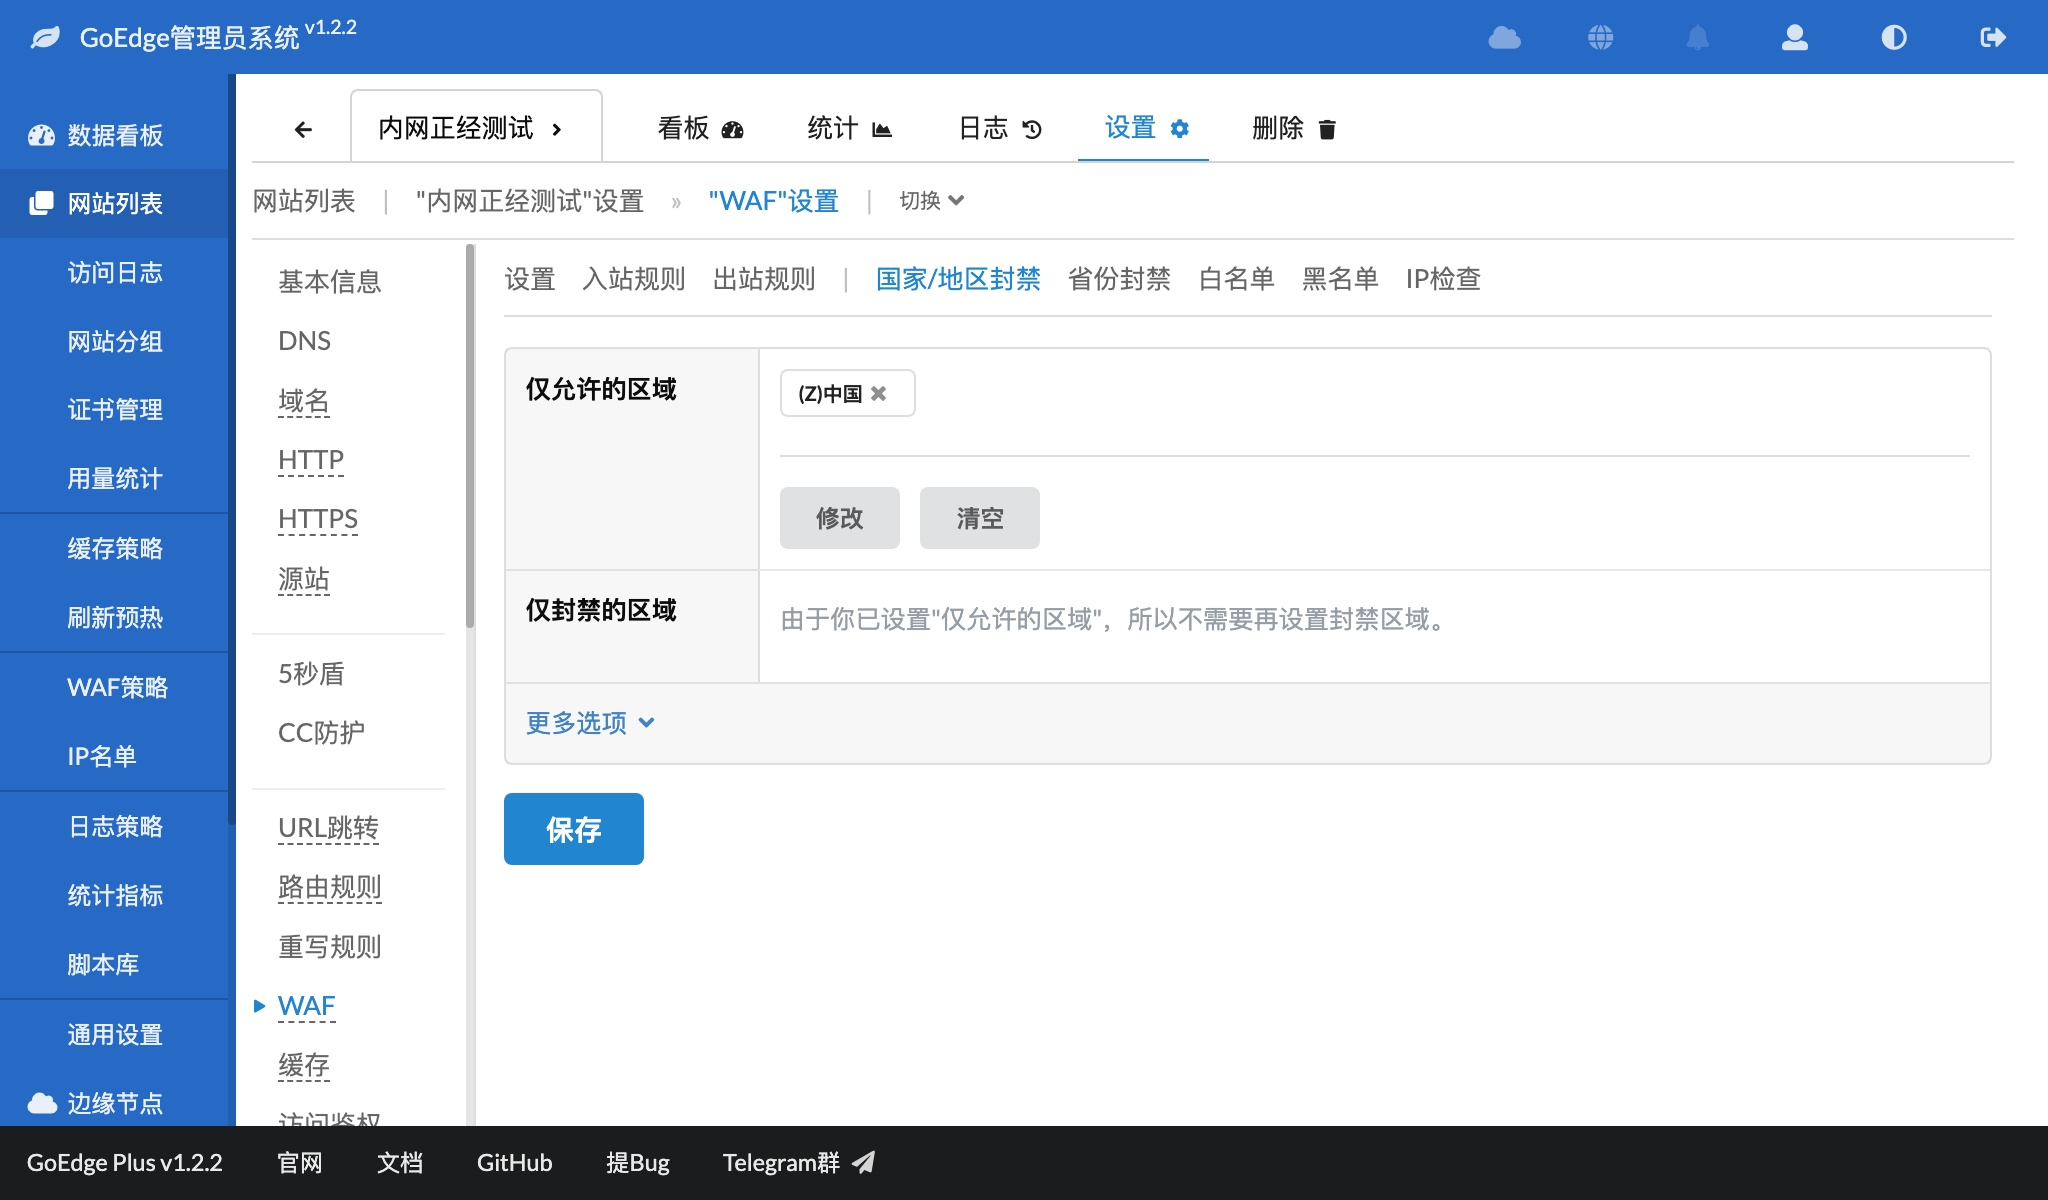Click trash icon beside 删除
The width and height of the screenshot is (2048, 1200).
pos(1327,129)
